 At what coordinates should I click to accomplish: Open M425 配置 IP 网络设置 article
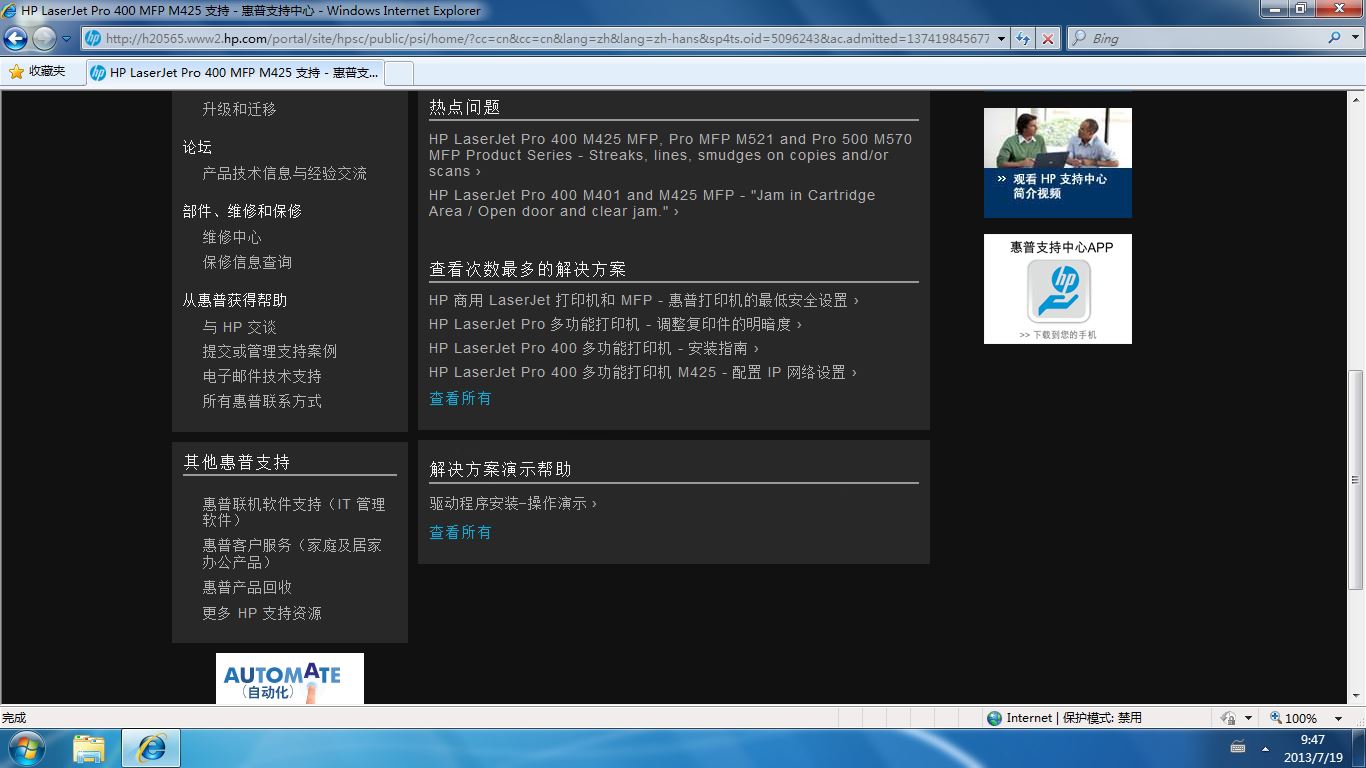tap(643, 372)
